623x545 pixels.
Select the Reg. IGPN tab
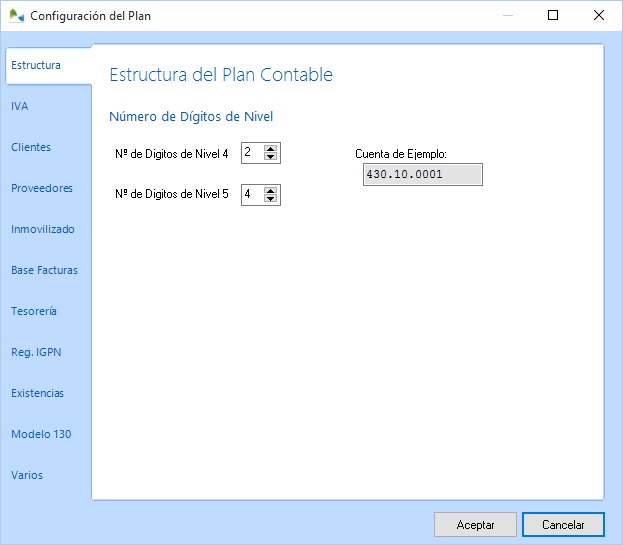click(36, 352)
